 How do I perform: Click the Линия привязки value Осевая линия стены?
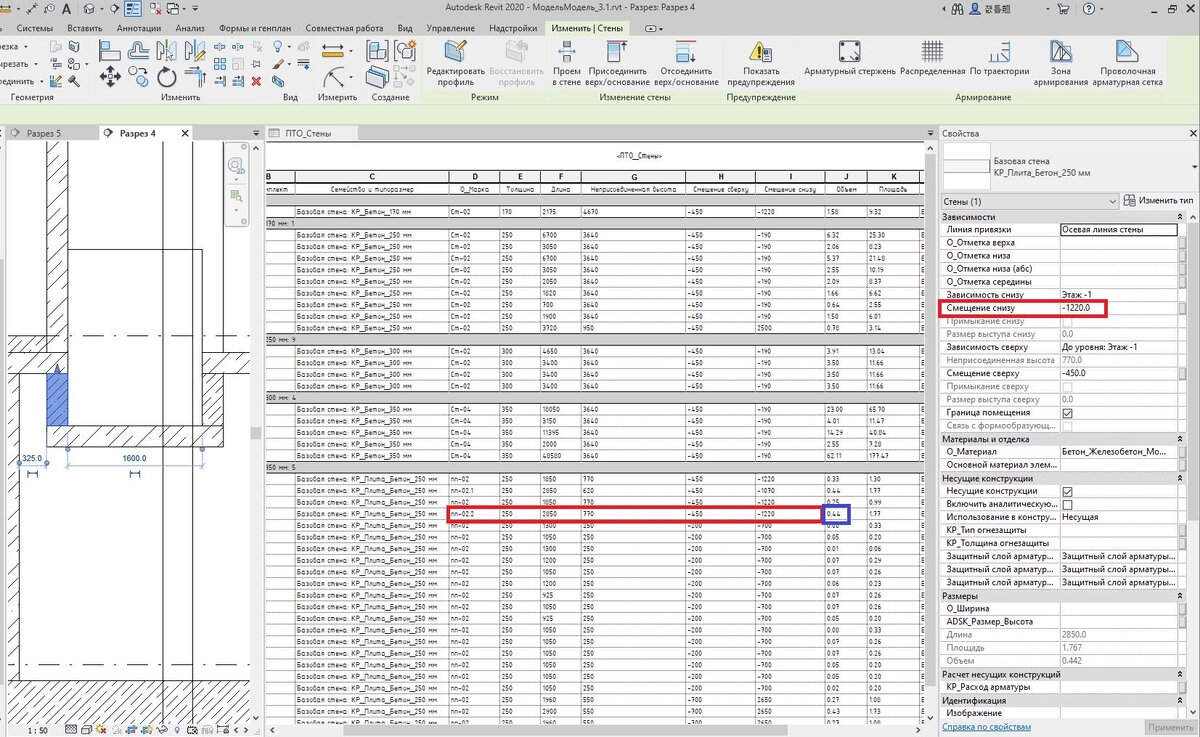(x=1118, y=230)
